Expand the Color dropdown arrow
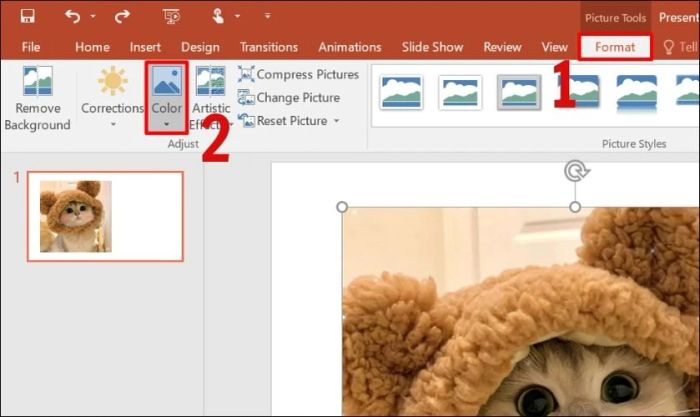Image resolution: width=700 pixels, height=417 pixels. point(167,125)
